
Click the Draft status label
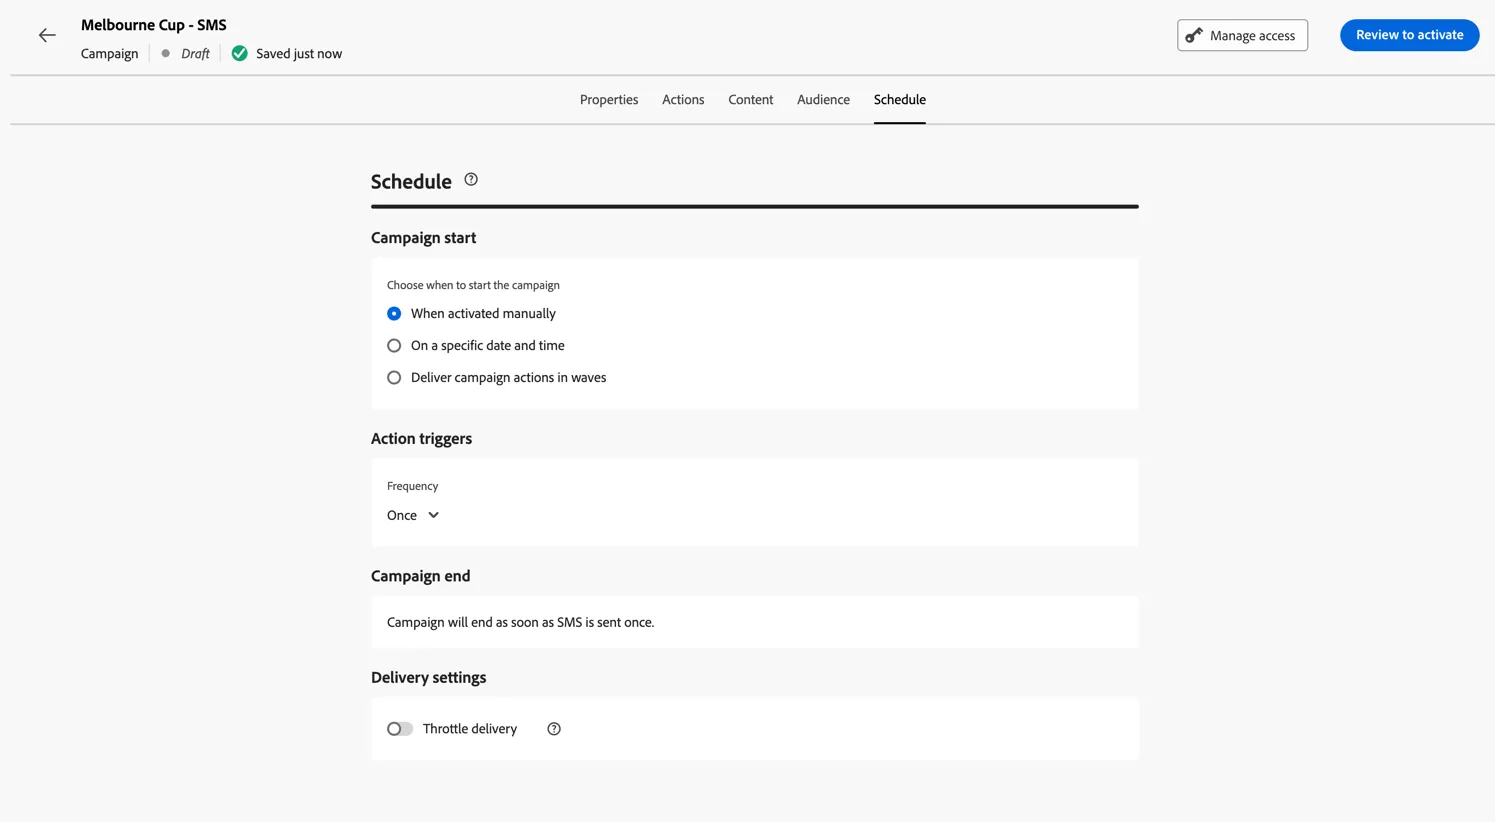(195, 54)
